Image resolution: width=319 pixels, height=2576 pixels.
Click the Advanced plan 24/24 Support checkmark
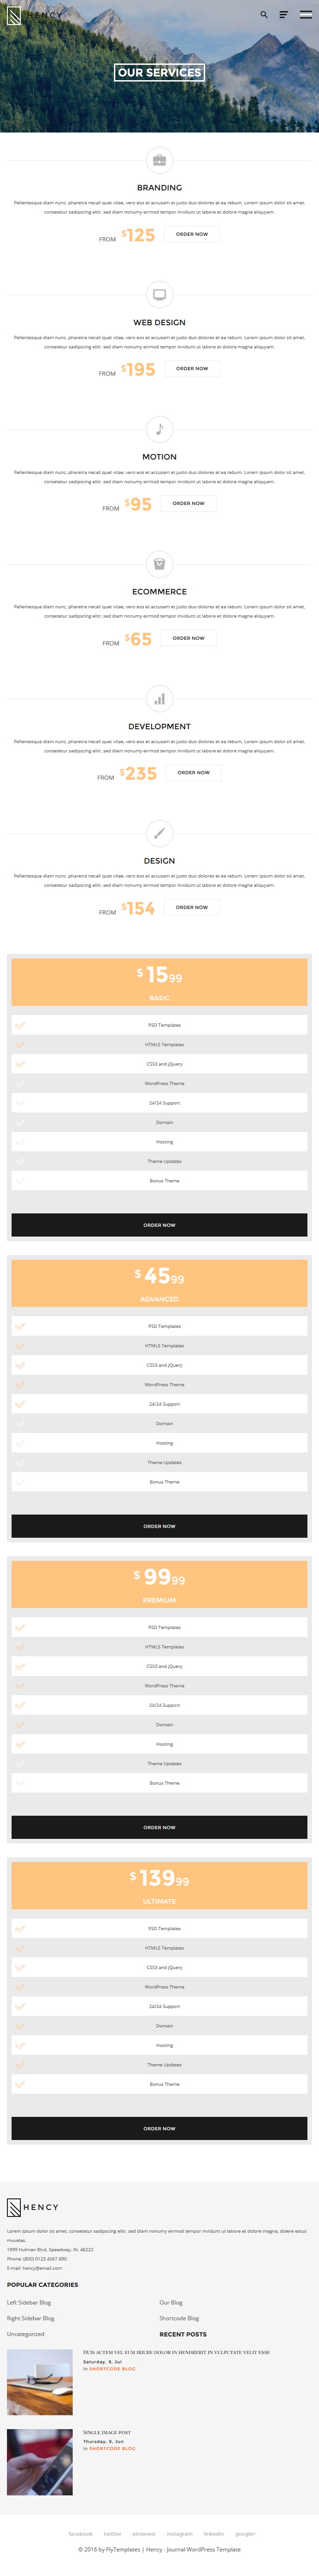20,1404
